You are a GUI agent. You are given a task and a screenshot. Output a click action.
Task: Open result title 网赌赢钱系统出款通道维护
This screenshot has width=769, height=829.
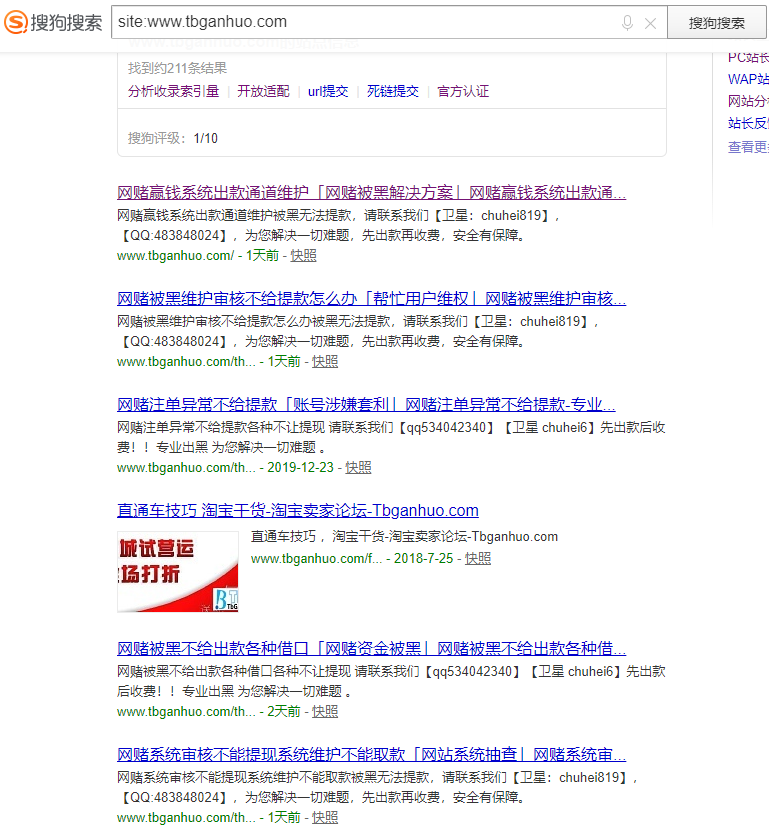pos(372,192)
